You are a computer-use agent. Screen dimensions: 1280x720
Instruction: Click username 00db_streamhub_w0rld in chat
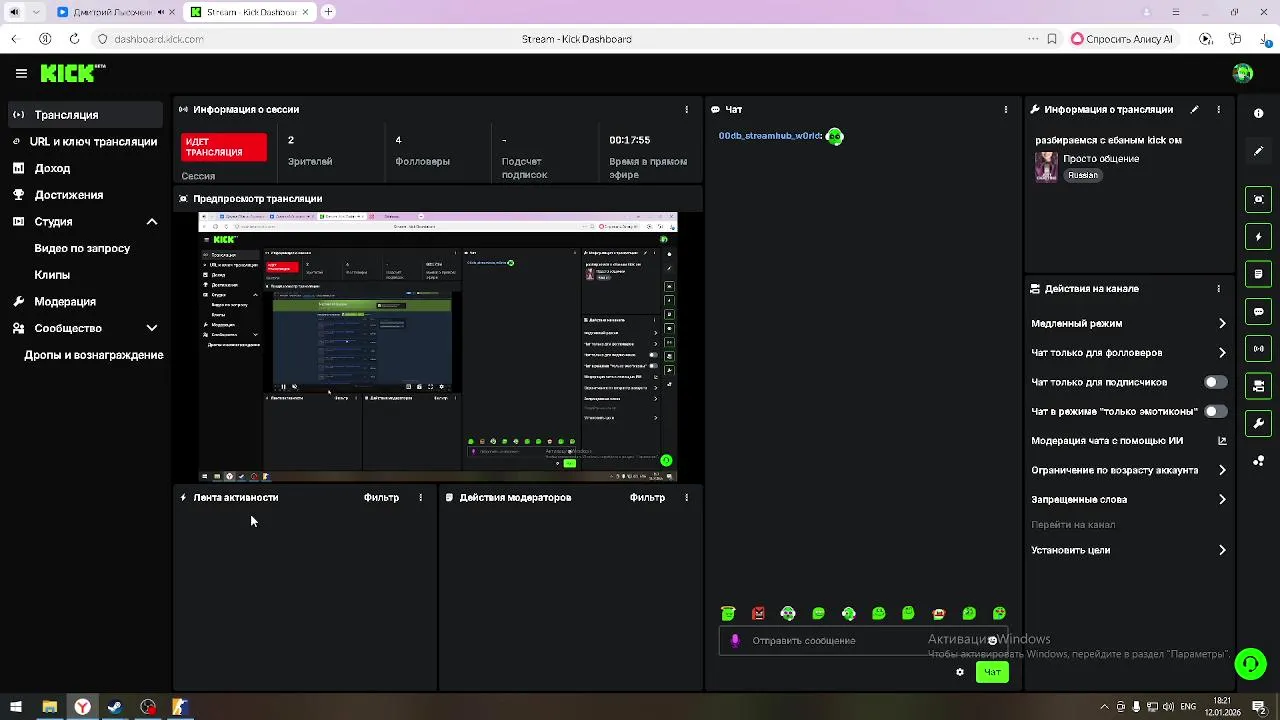(769, 136)
